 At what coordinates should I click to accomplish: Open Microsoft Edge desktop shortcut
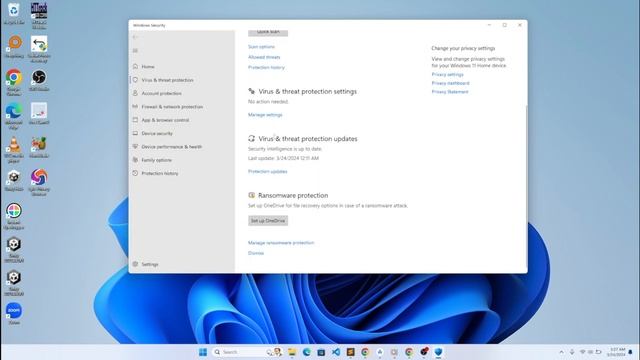tap(13, 116)
